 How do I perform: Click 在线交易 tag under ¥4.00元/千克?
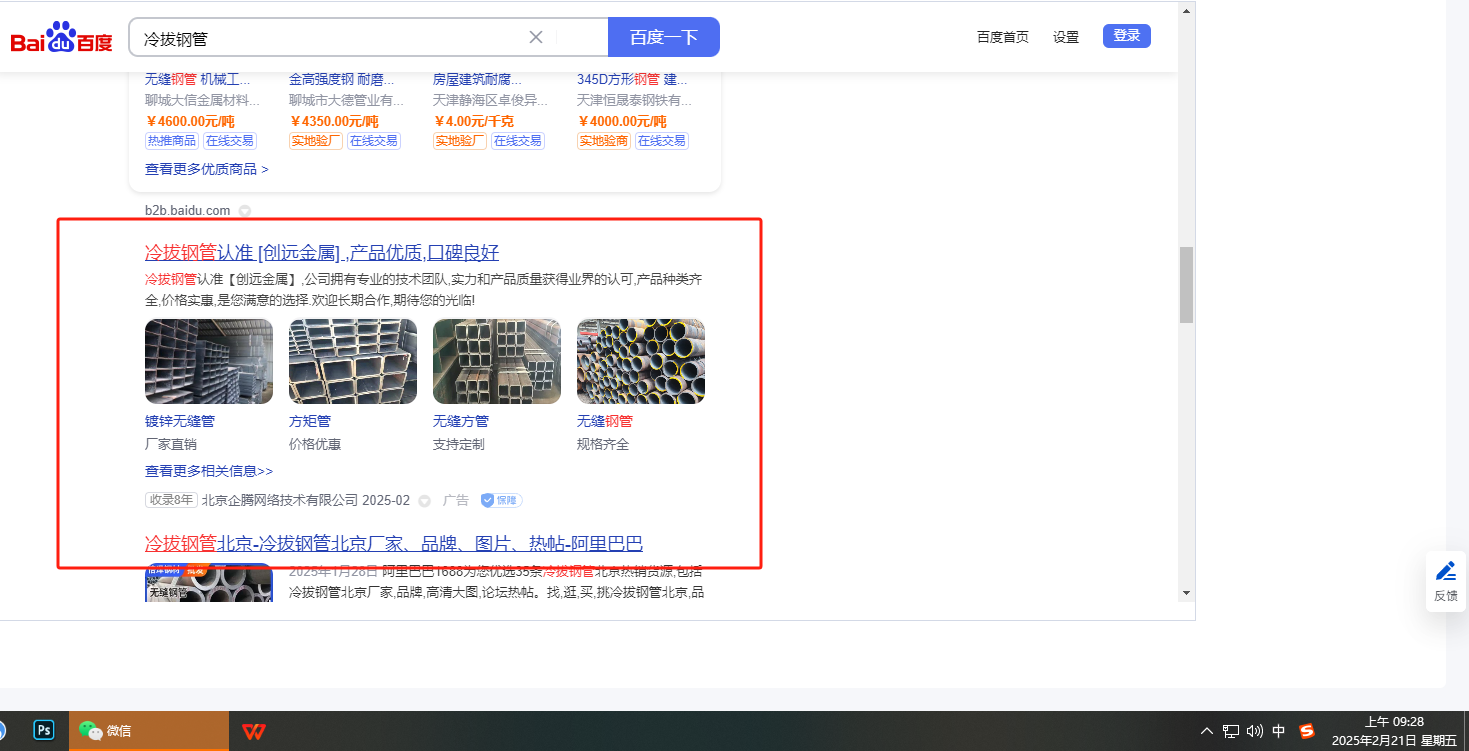point(518,141)
